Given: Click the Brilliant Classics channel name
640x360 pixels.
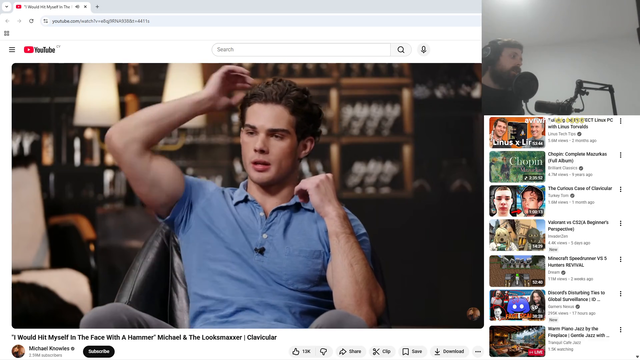Looking at the screenshot, I should pos(562,168).
